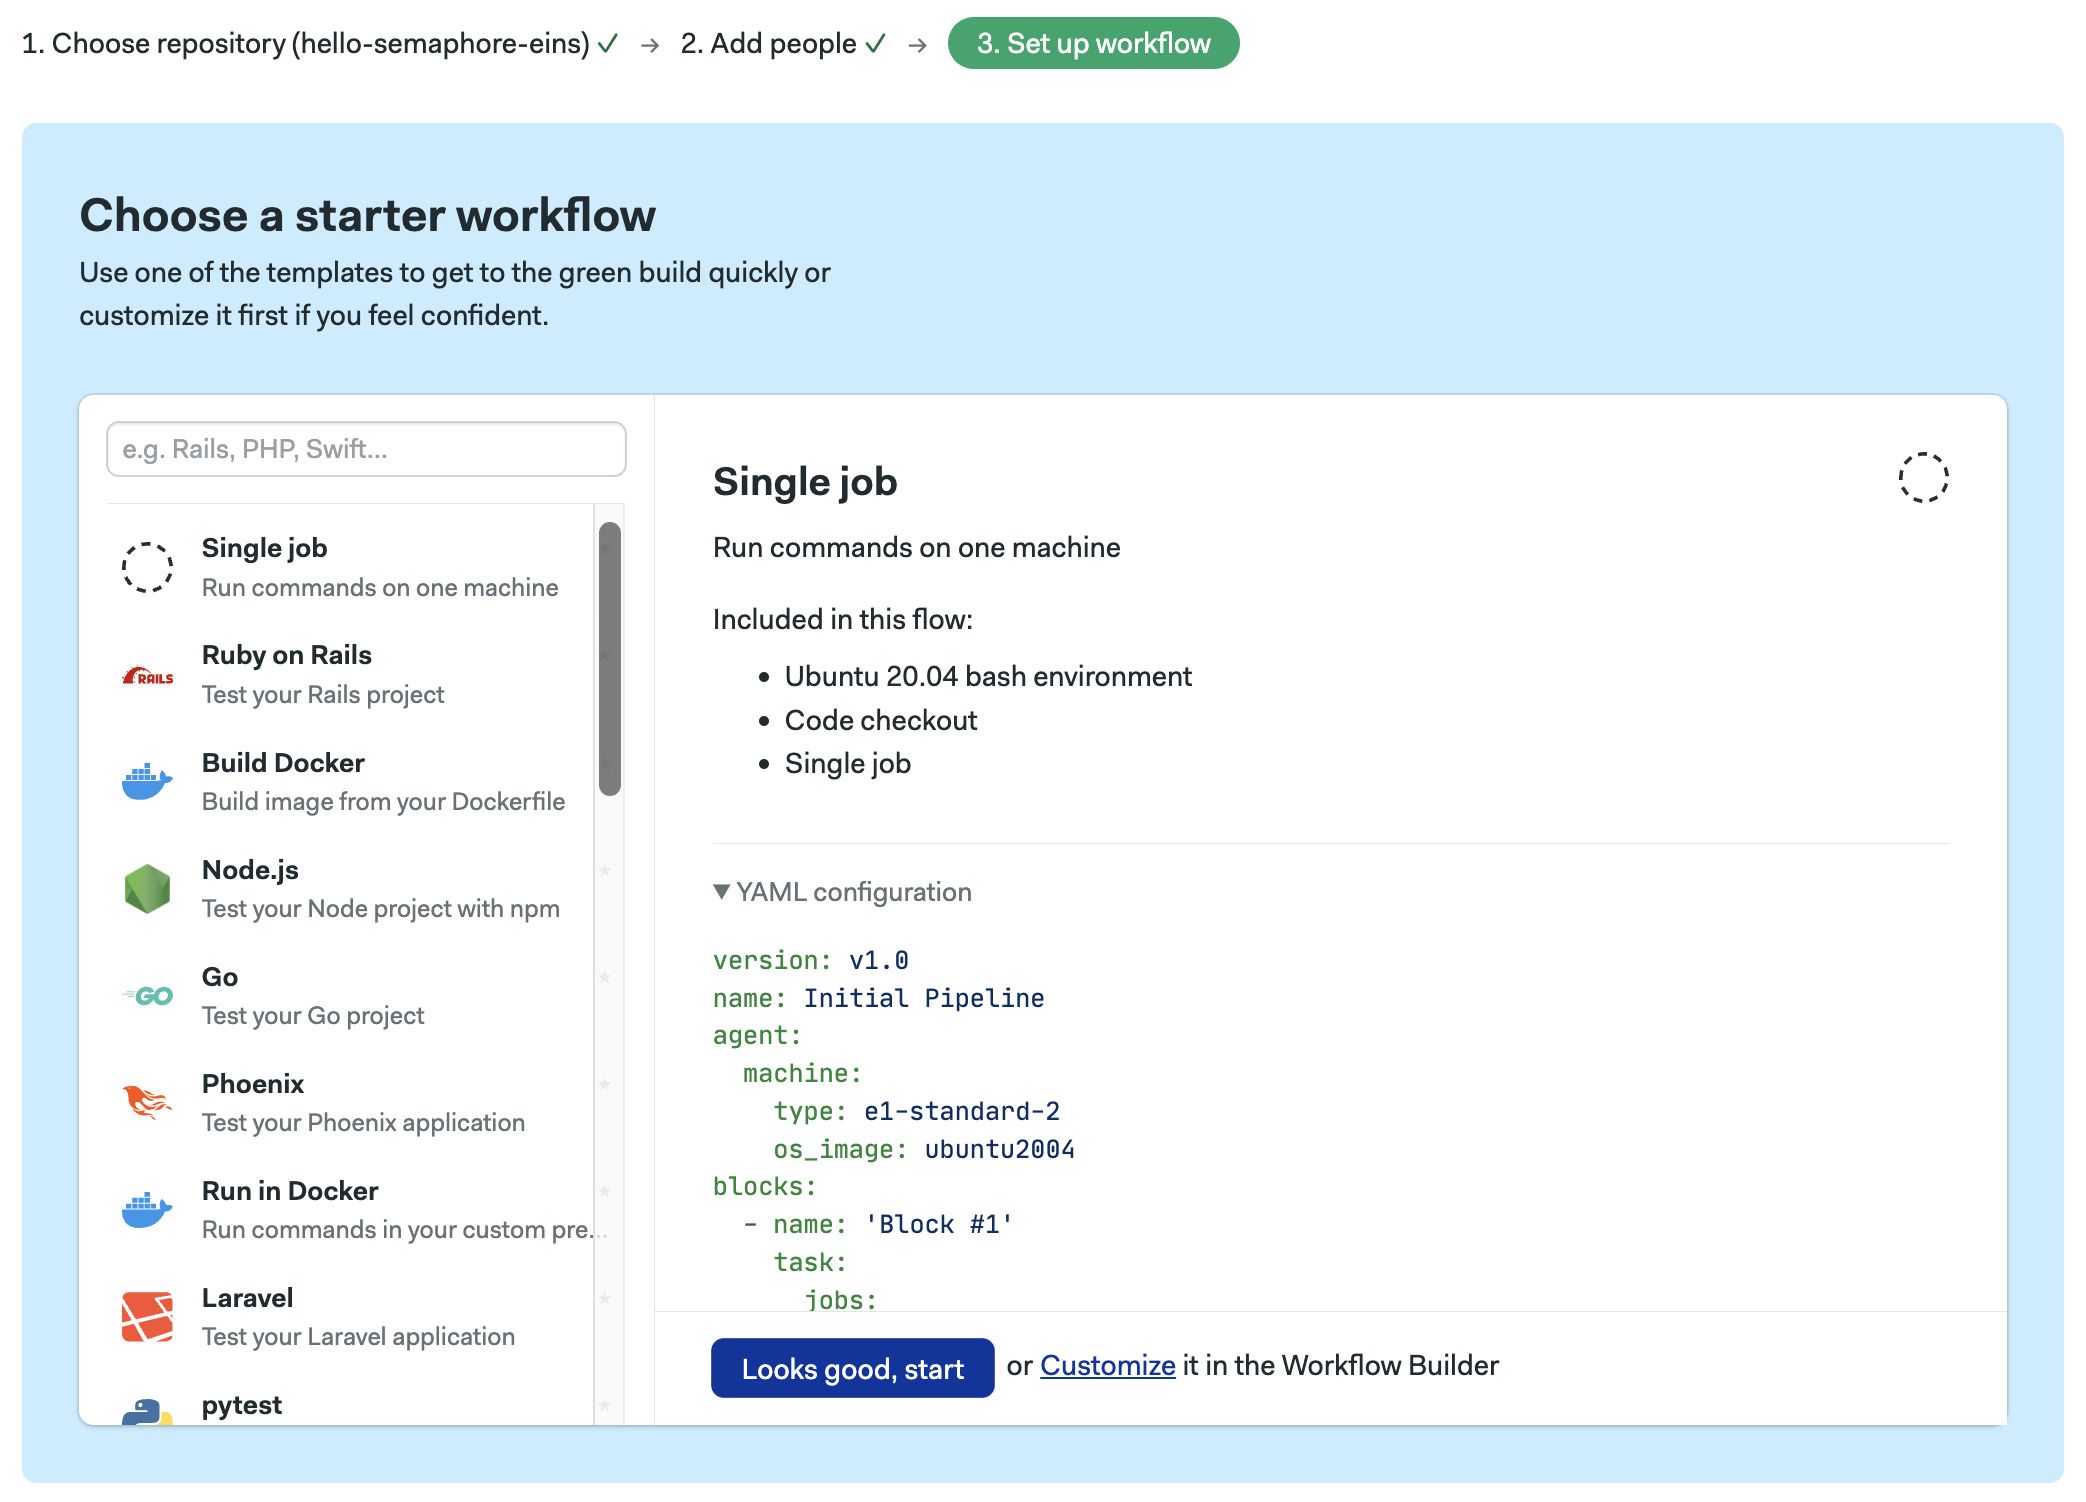The image size is (2086, 1502).
Task: Click the dashed circle icon top-right
Action: [1924, 478]
